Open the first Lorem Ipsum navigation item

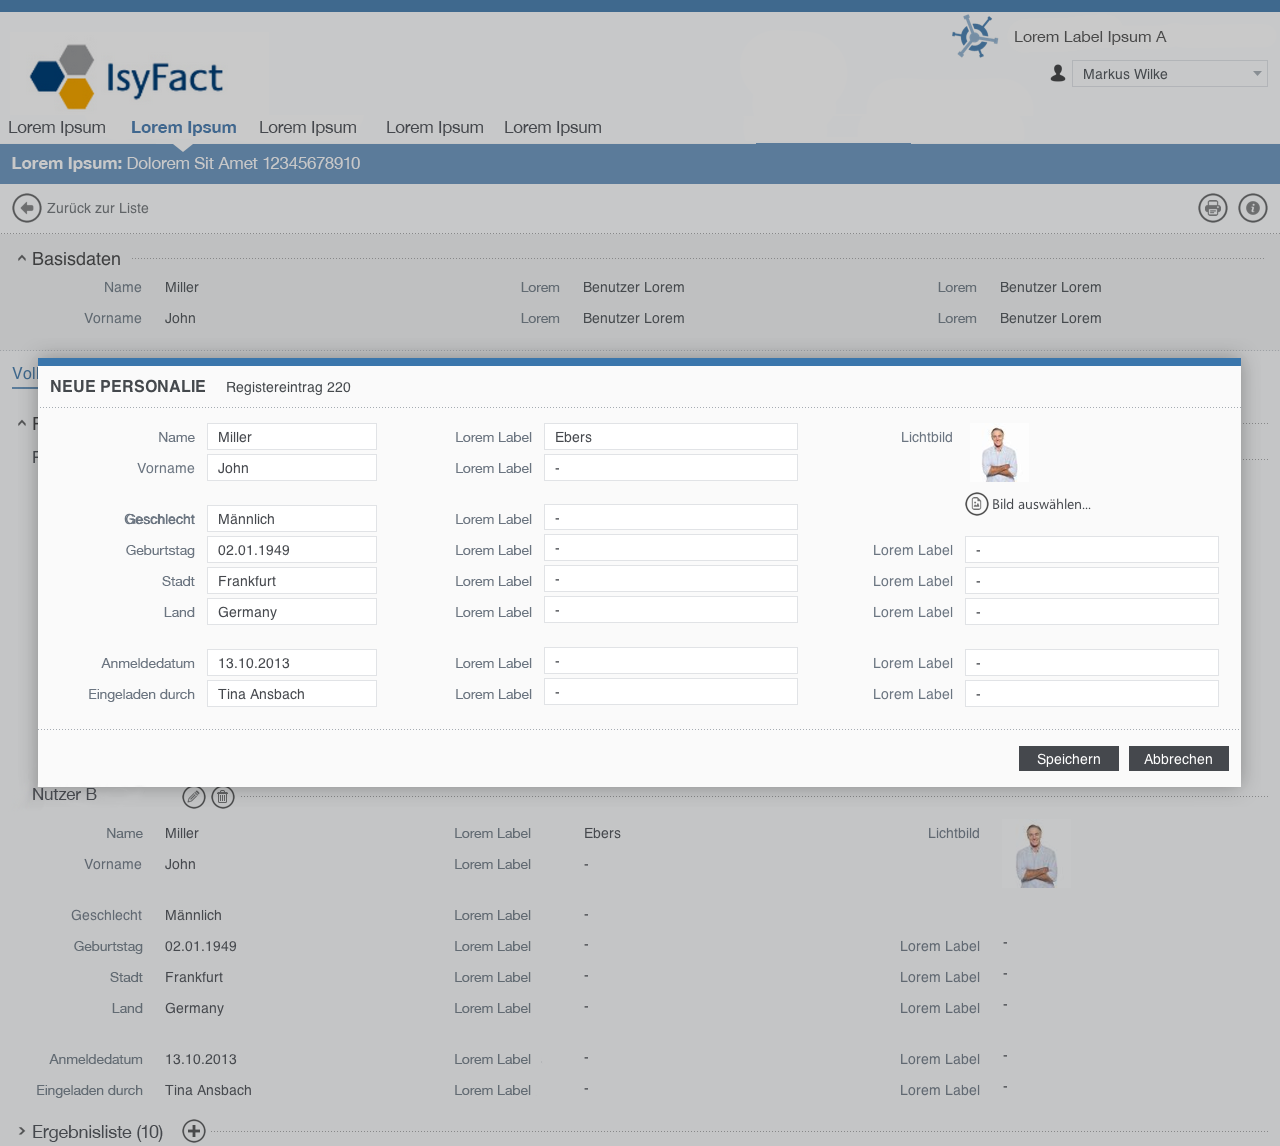click(57, 127)
